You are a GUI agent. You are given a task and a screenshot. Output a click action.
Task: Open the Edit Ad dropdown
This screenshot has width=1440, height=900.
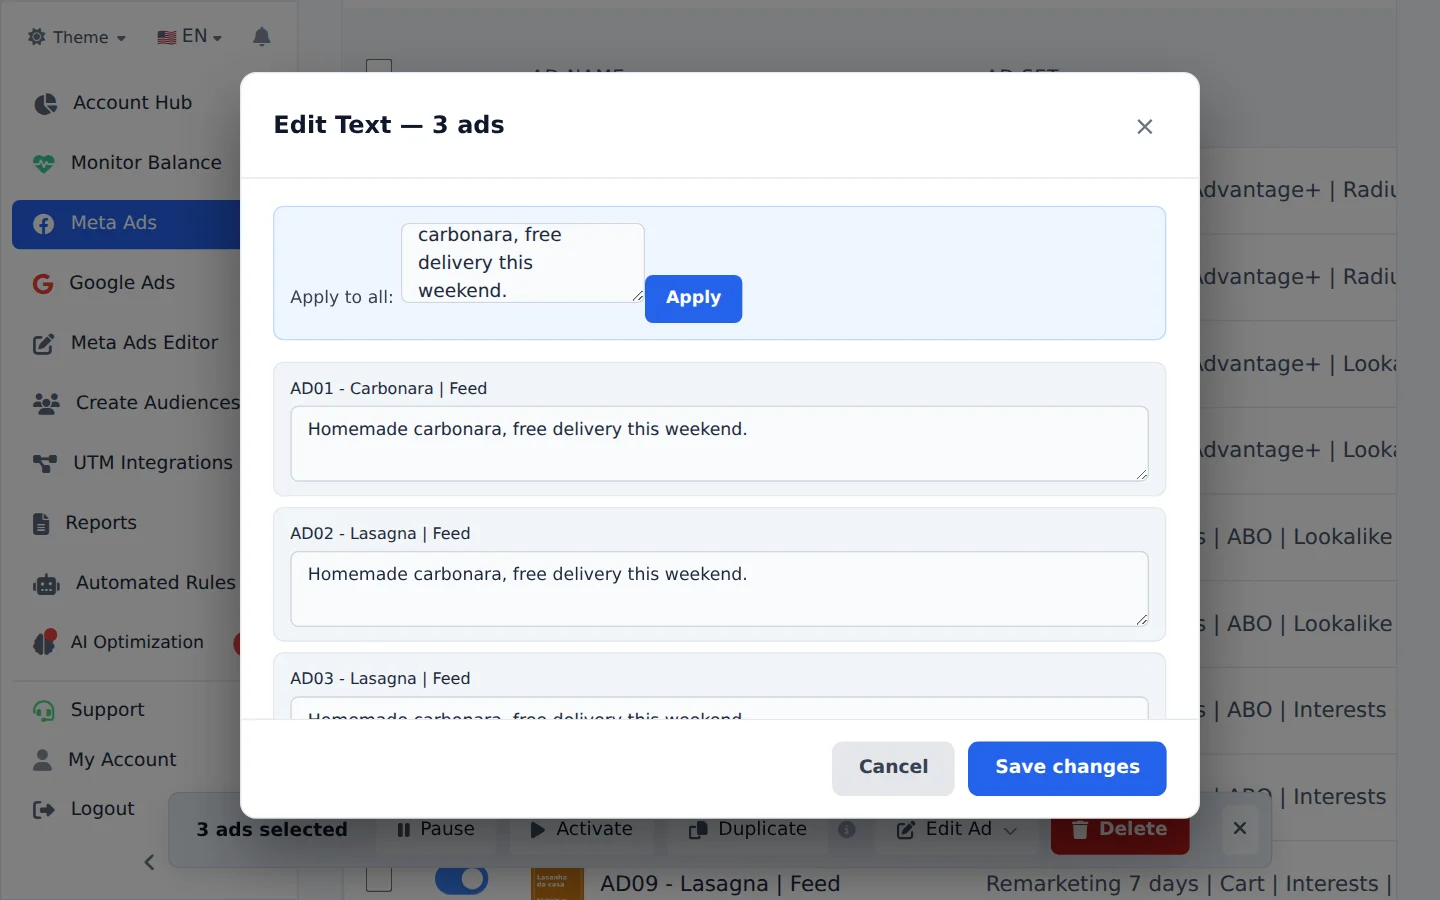point(957,829)
